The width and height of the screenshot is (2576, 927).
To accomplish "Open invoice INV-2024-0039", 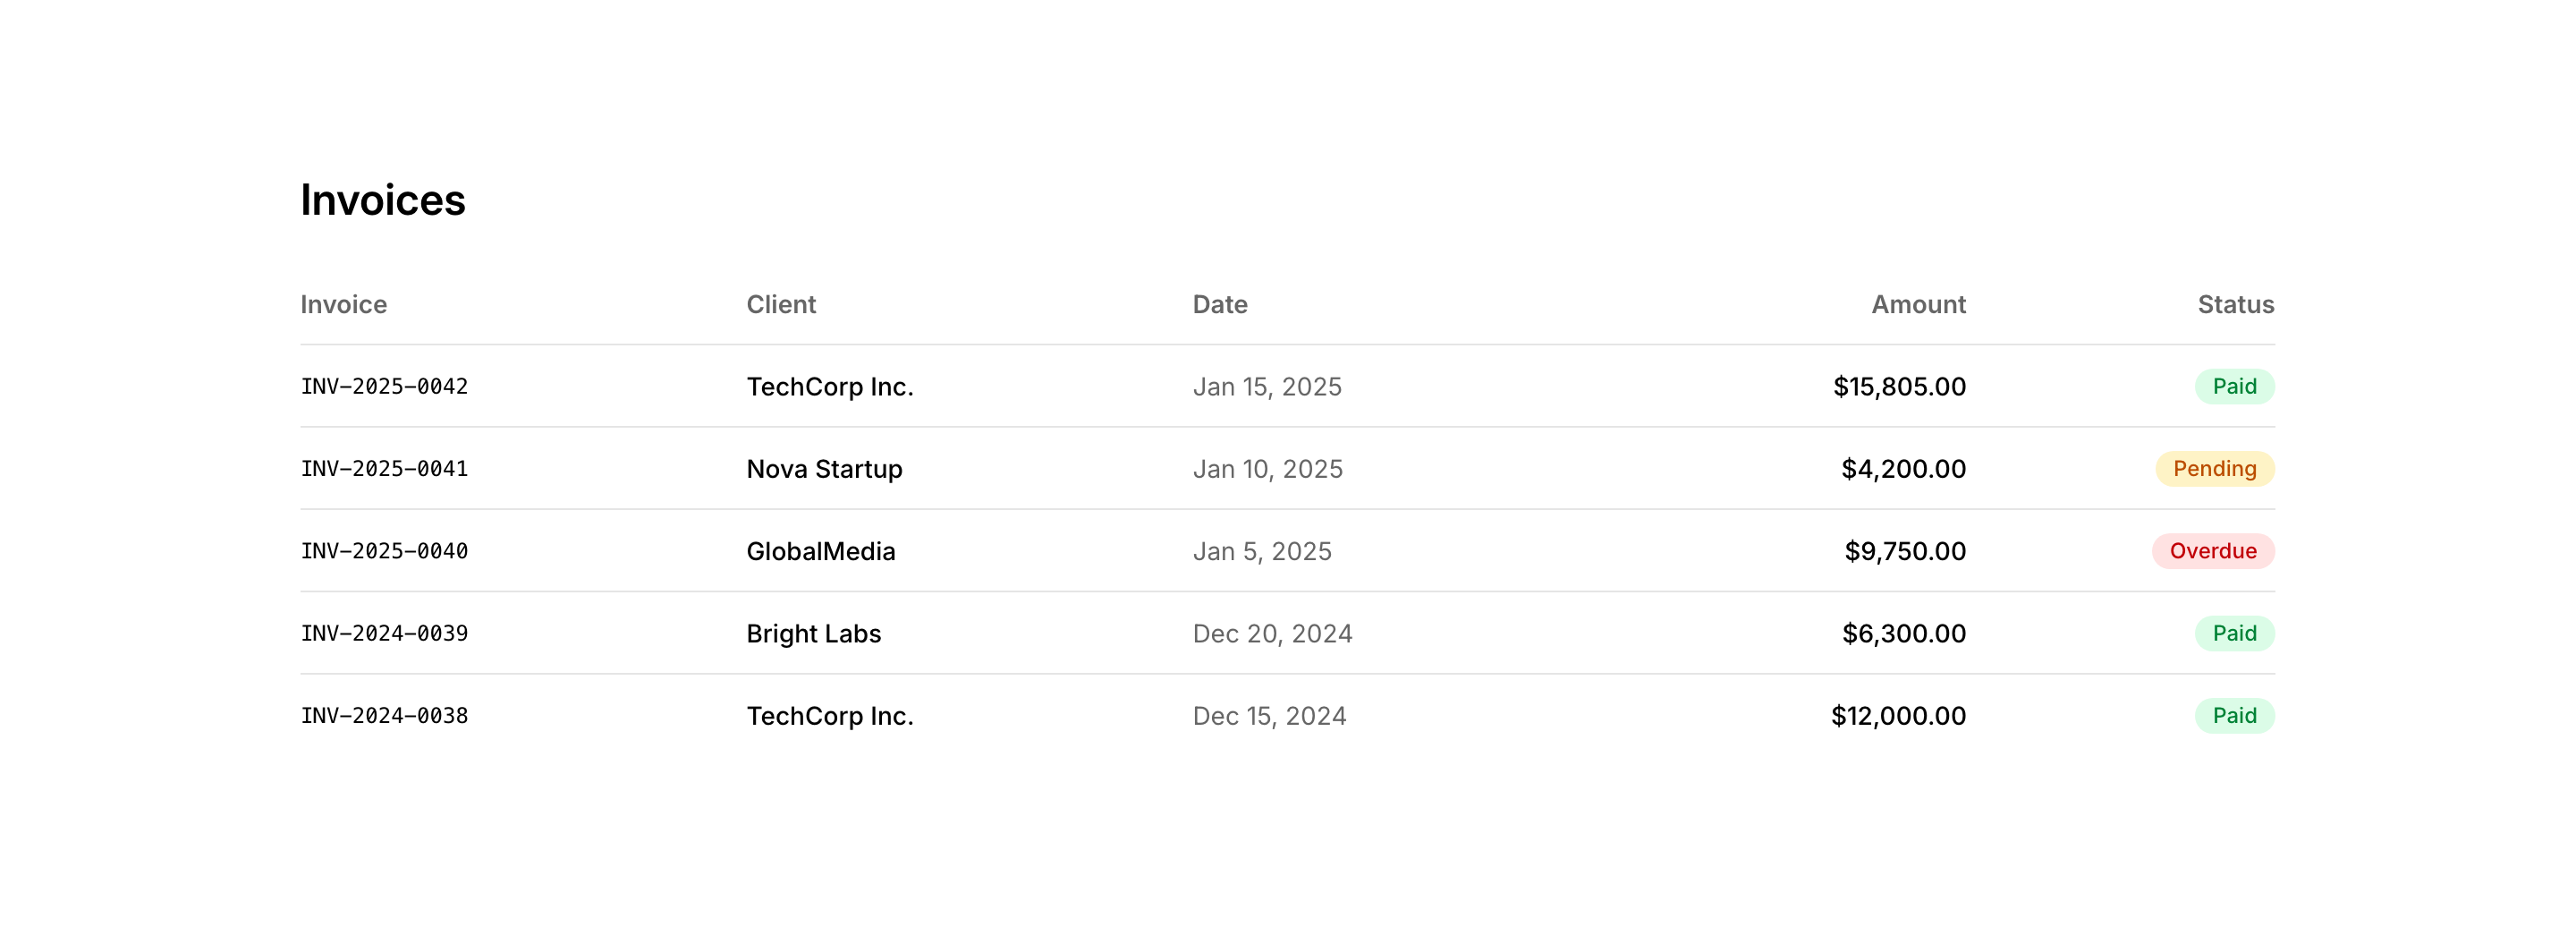I will [x=384, y=633].
